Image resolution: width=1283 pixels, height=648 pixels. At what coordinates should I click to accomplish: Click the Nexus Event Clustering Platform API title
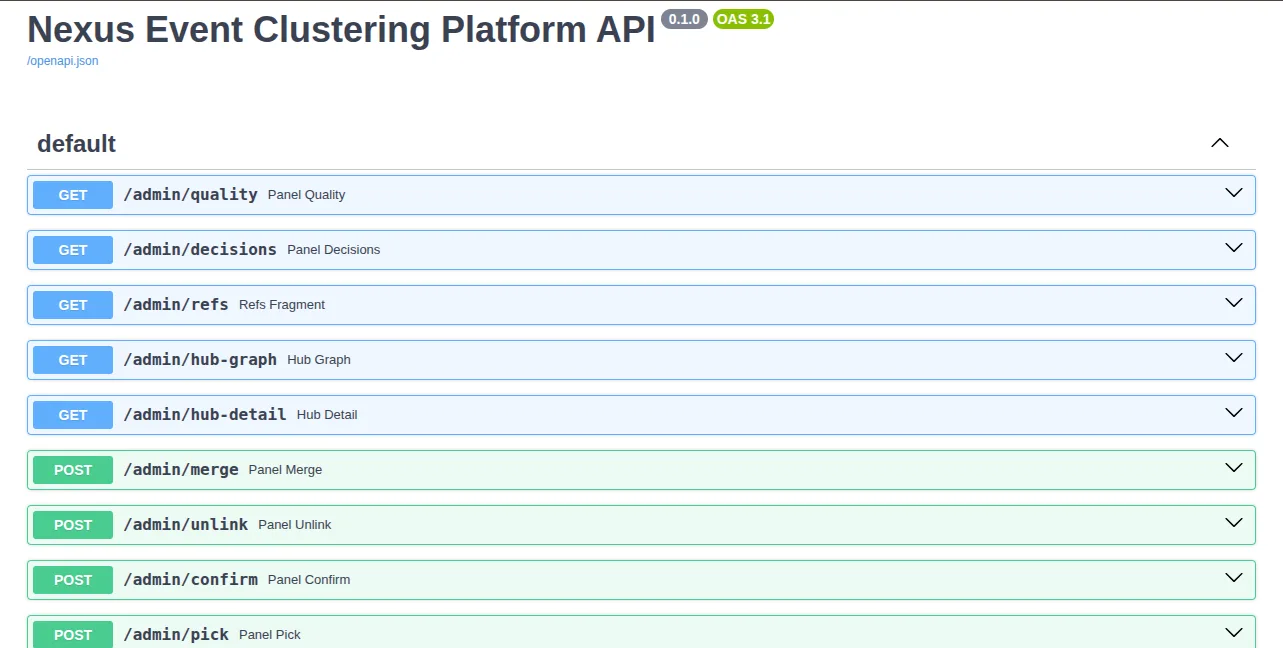point(341,30)
